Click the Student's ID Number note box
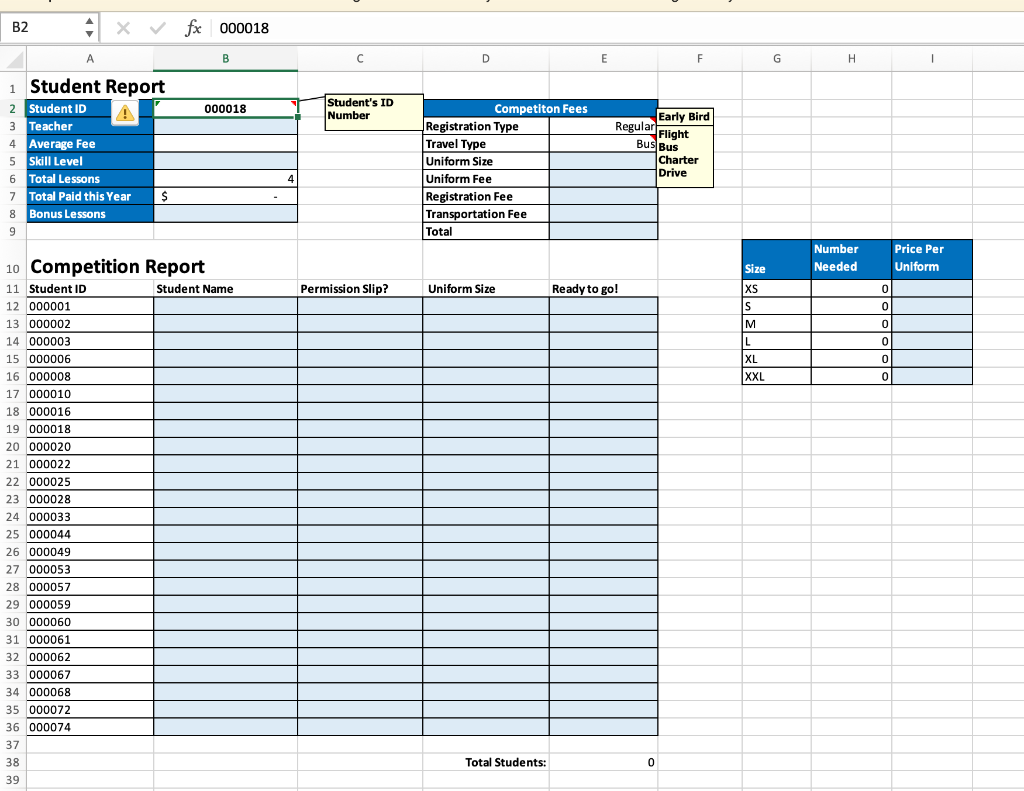 pyautogui.click(x=372, y=110)
